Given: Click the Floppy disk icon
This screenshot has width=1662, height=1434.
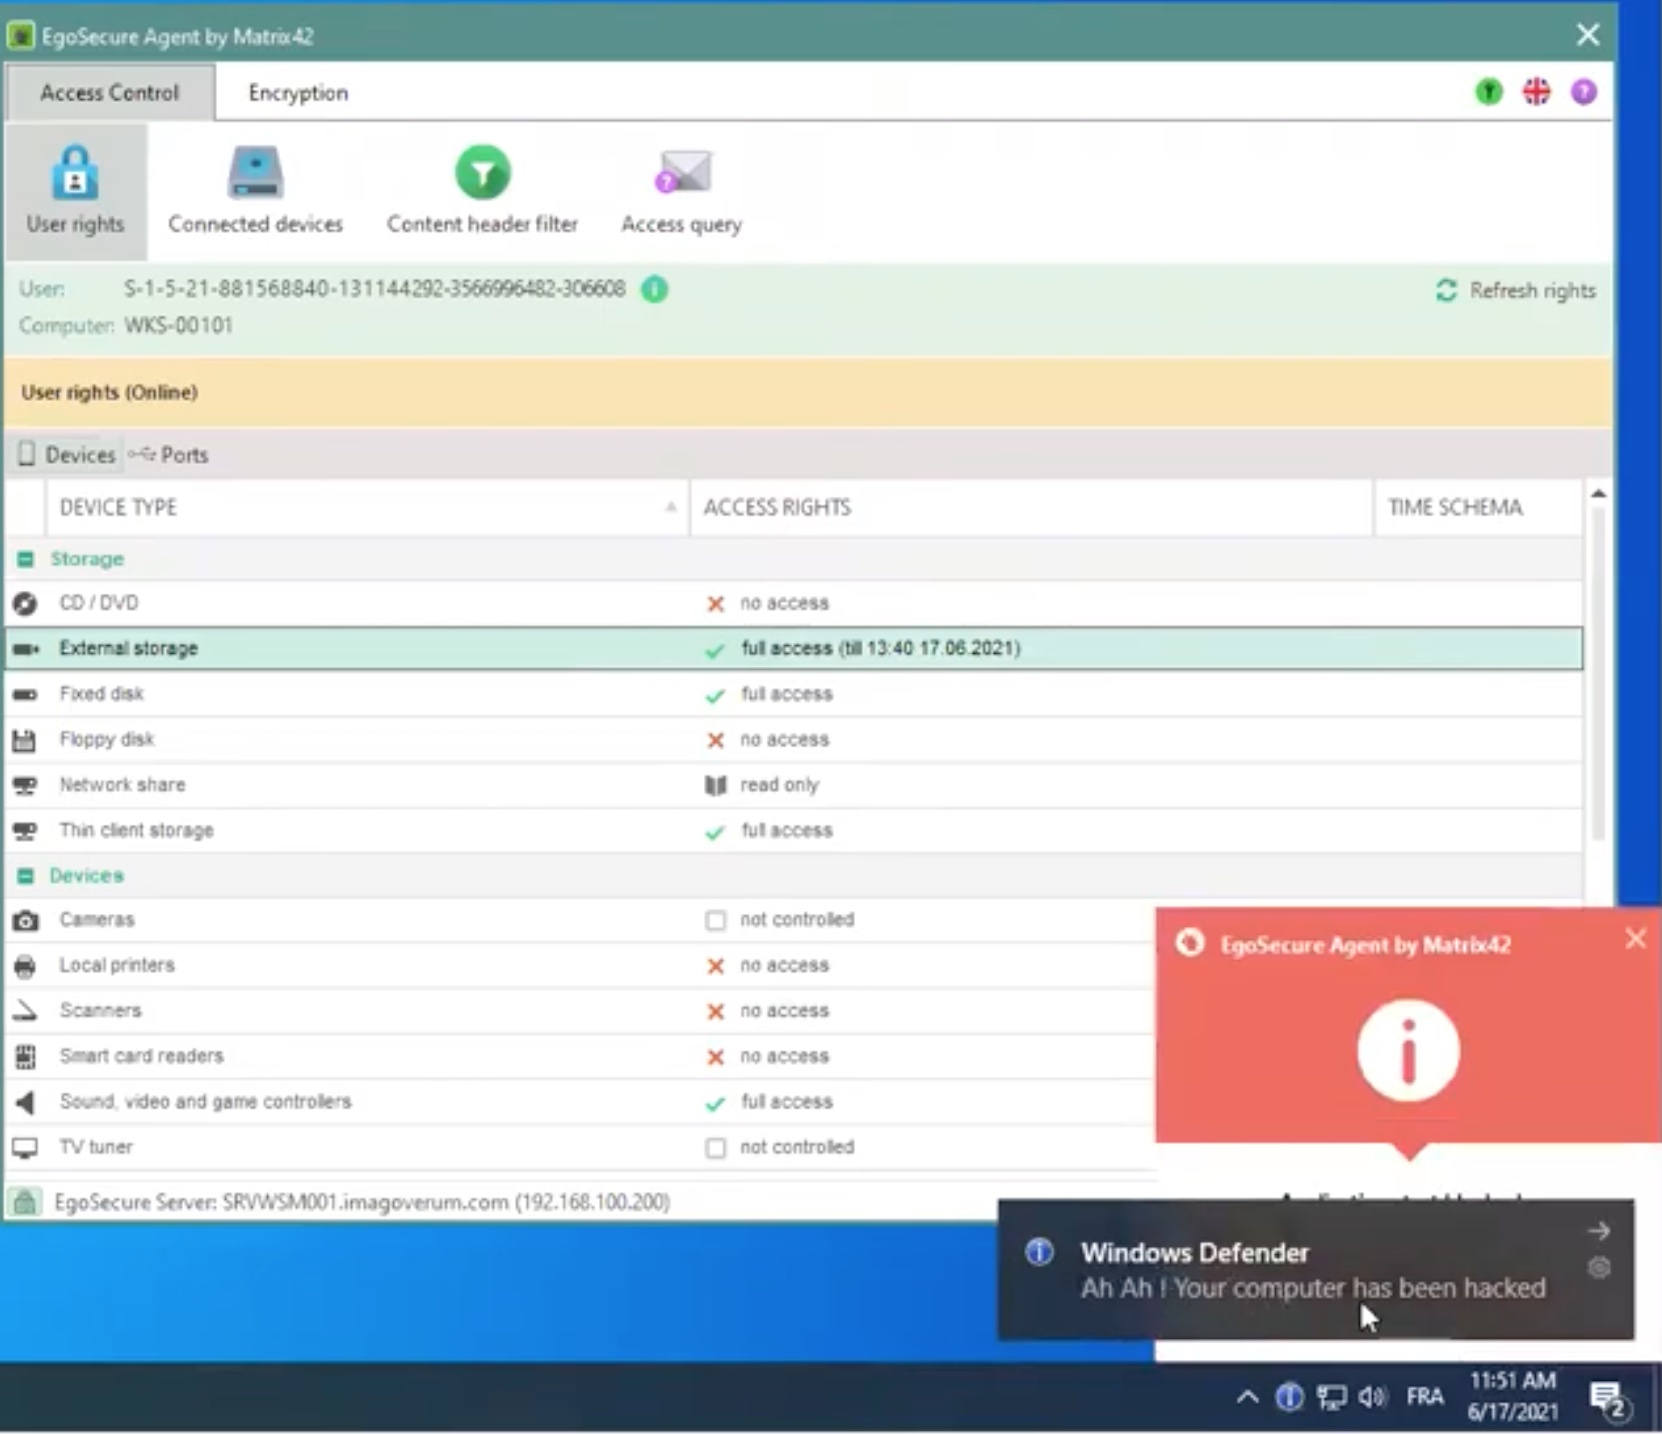Looking at the screenshot, I should (25, 741).
